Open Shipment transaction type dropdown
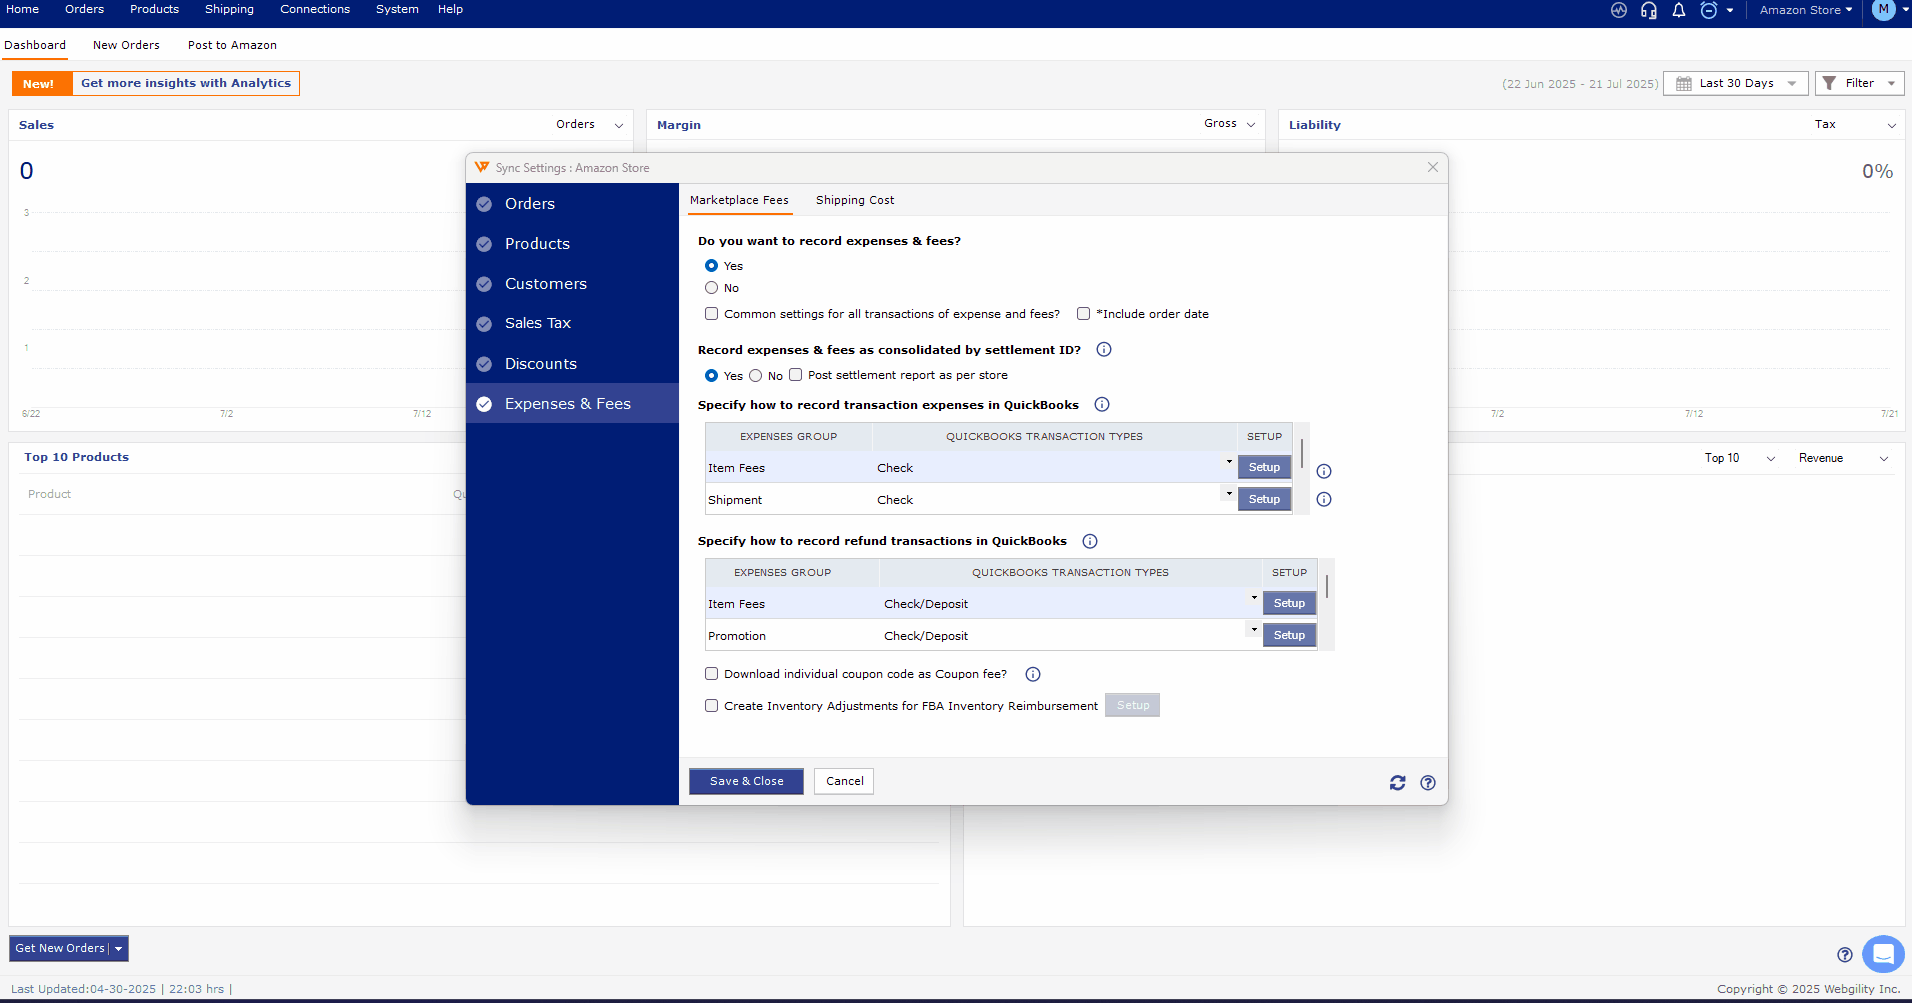1912x1003 pixels. click(1229, 494)
